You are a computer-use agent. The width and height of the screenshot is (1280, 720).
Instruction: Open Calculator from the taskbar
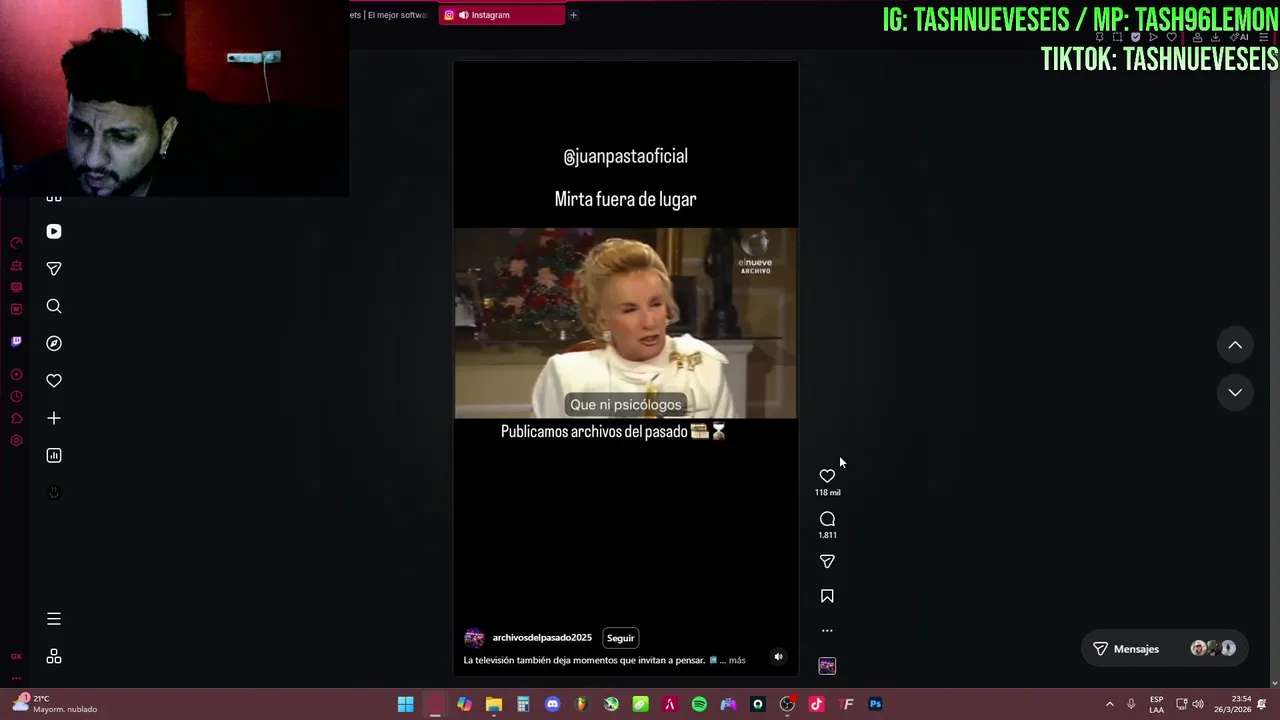pyautogui.click(x=523, y=704)
